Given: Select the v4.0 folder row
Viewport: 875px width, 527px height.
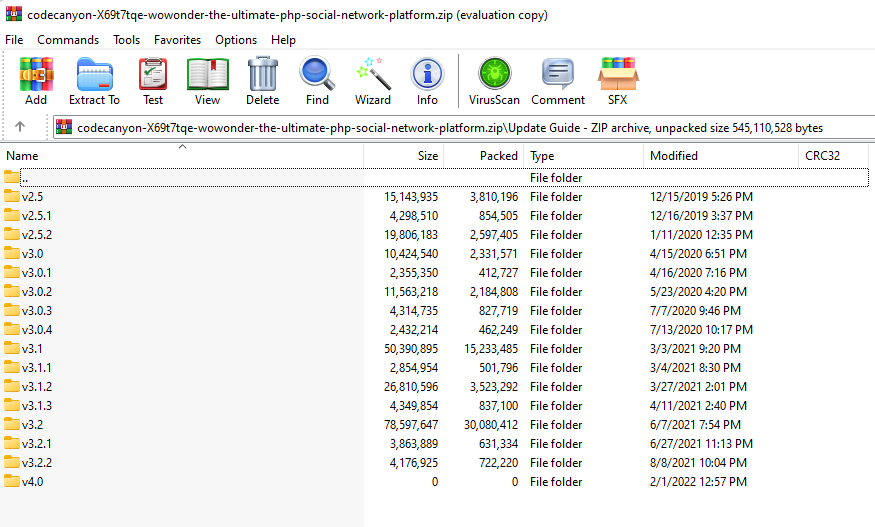Looking at the screenshot, I should 32,482.
